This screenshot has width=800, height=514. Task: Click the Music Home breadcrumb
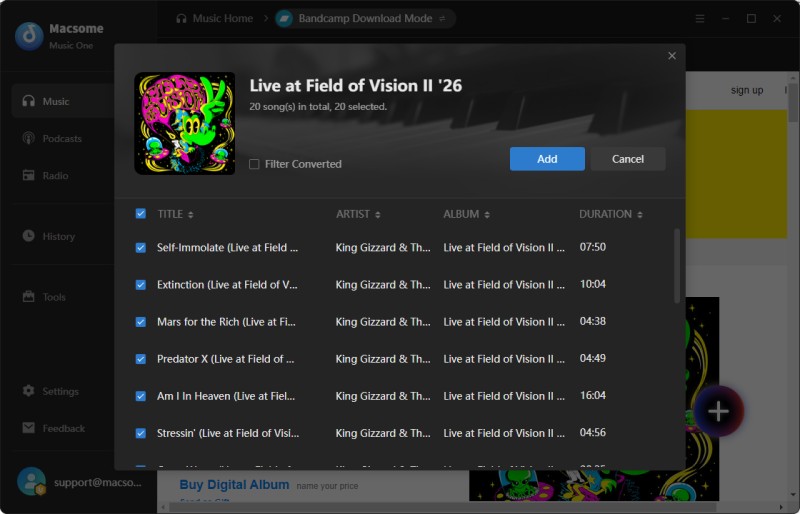(215, 18)
